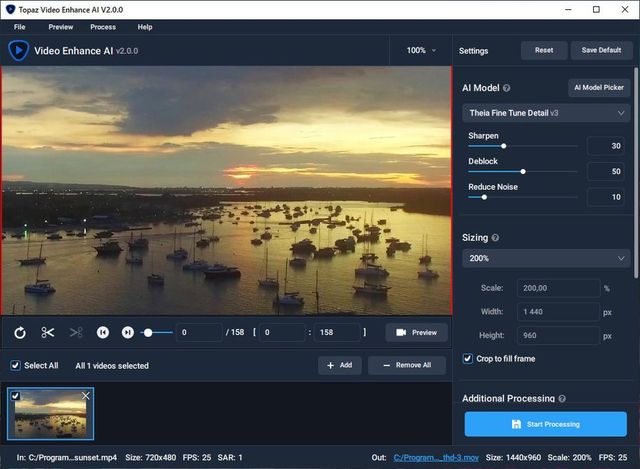Open the Theia Fine Tune Detail dropdown

click(x=546, y=113)
